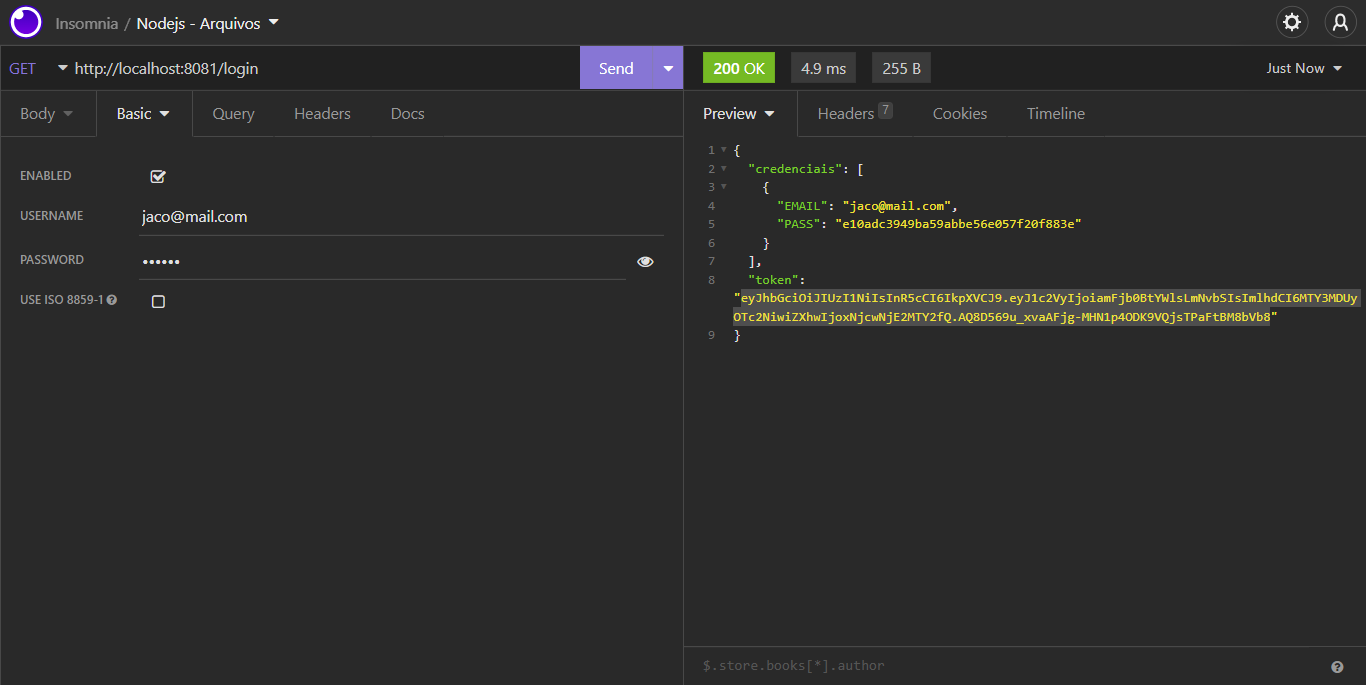Open the Nodejs - Arquivos workspace dropdown

coord(208,23)
